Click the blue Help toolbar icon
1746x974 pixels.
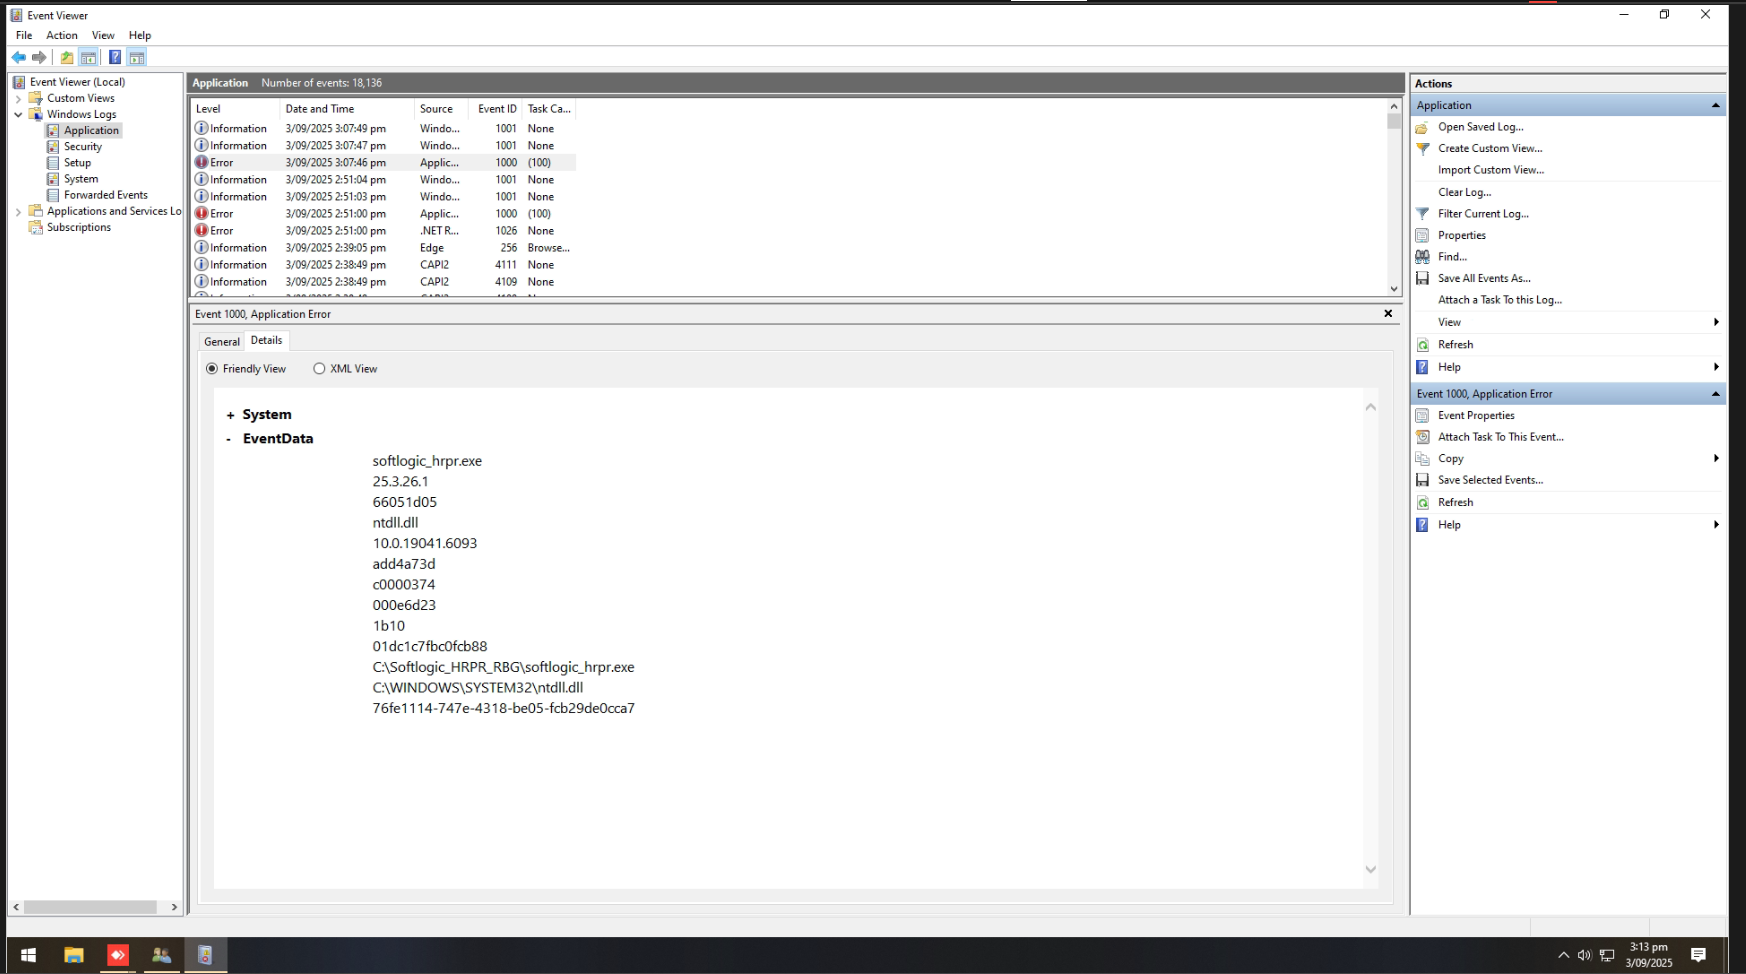click(115, 57)
